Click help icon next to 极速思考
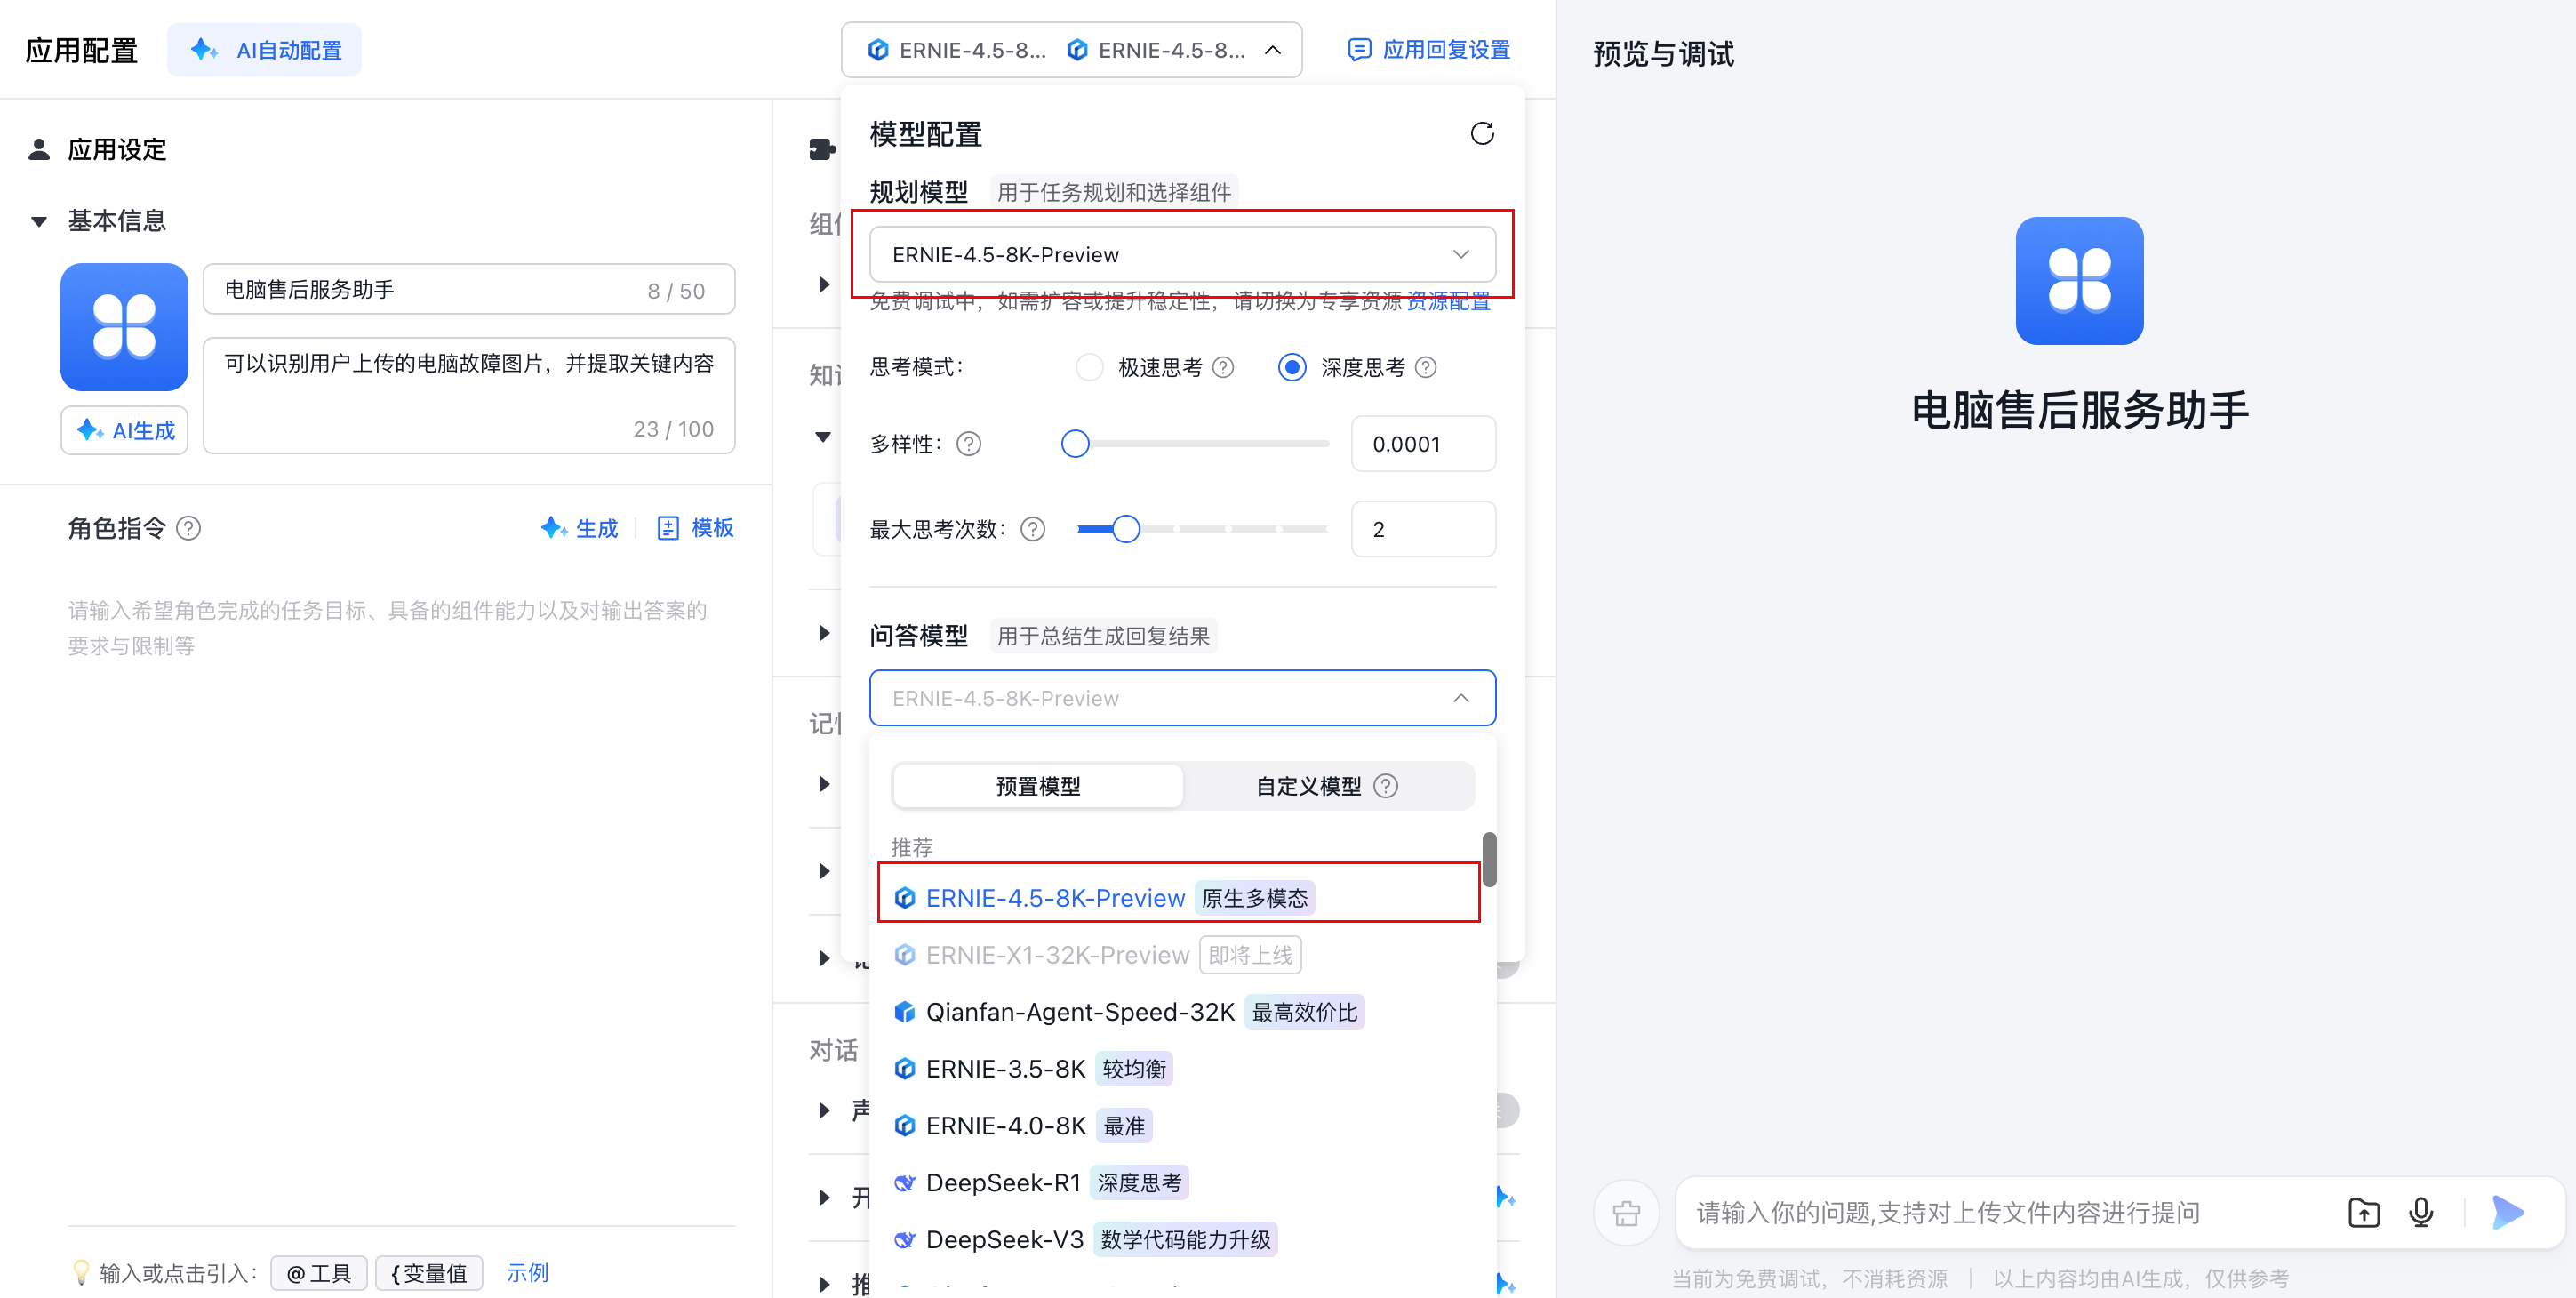 coord(1223,367)
